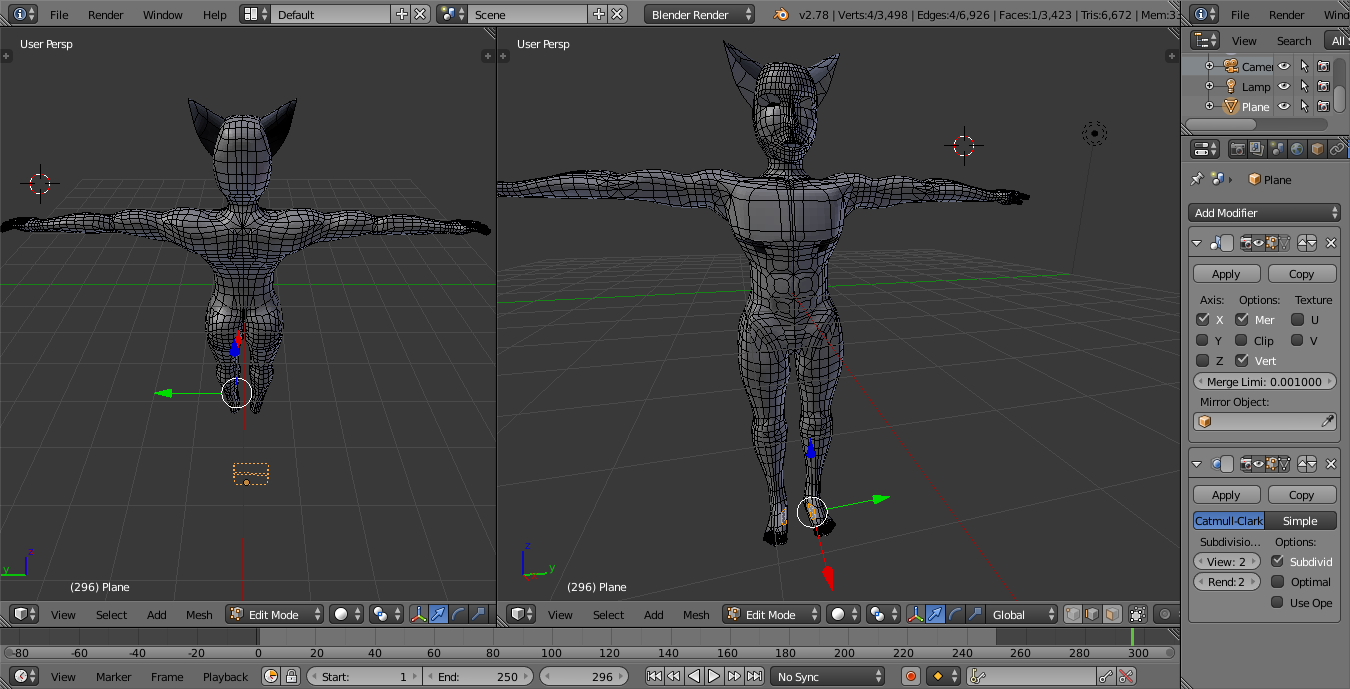Open the Global orientation dropdown
The width and height of the screenshot is (1350, 689).
[1022, 614]
